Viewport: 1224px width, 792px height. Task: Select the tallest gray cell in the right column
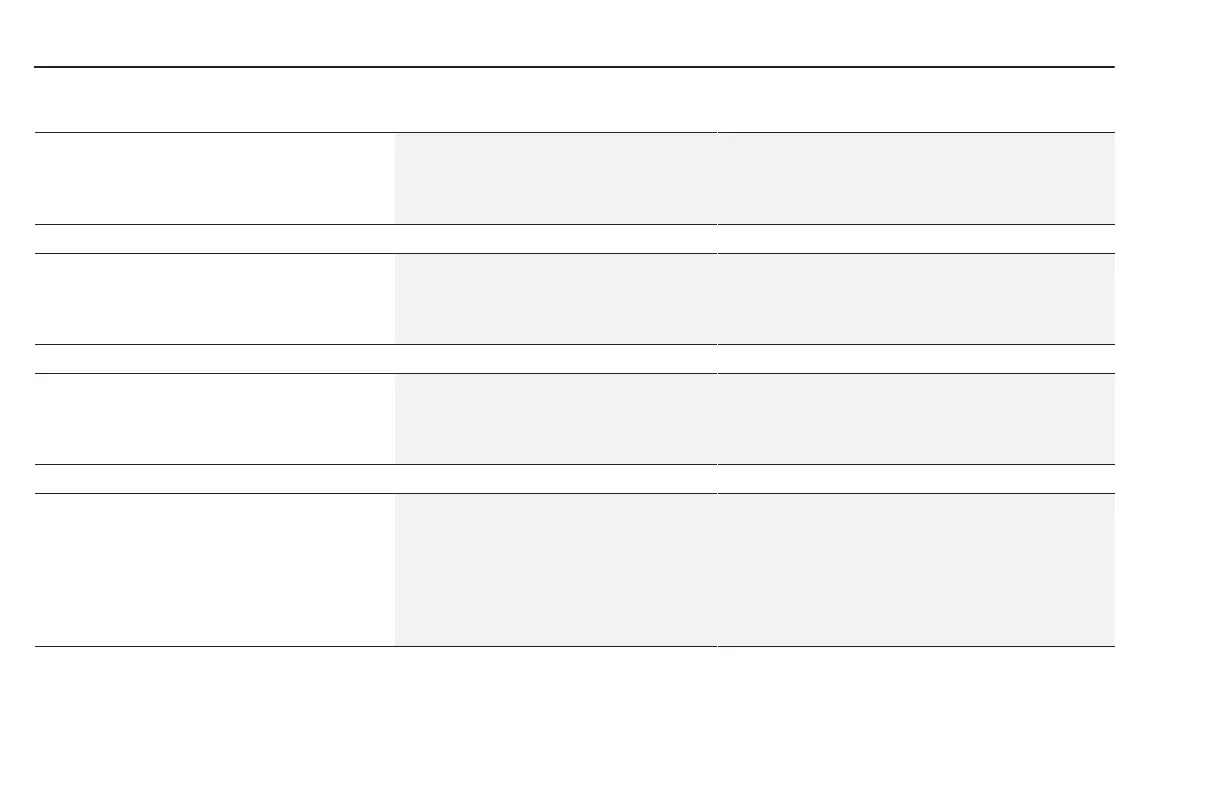[x=915, y=569]
